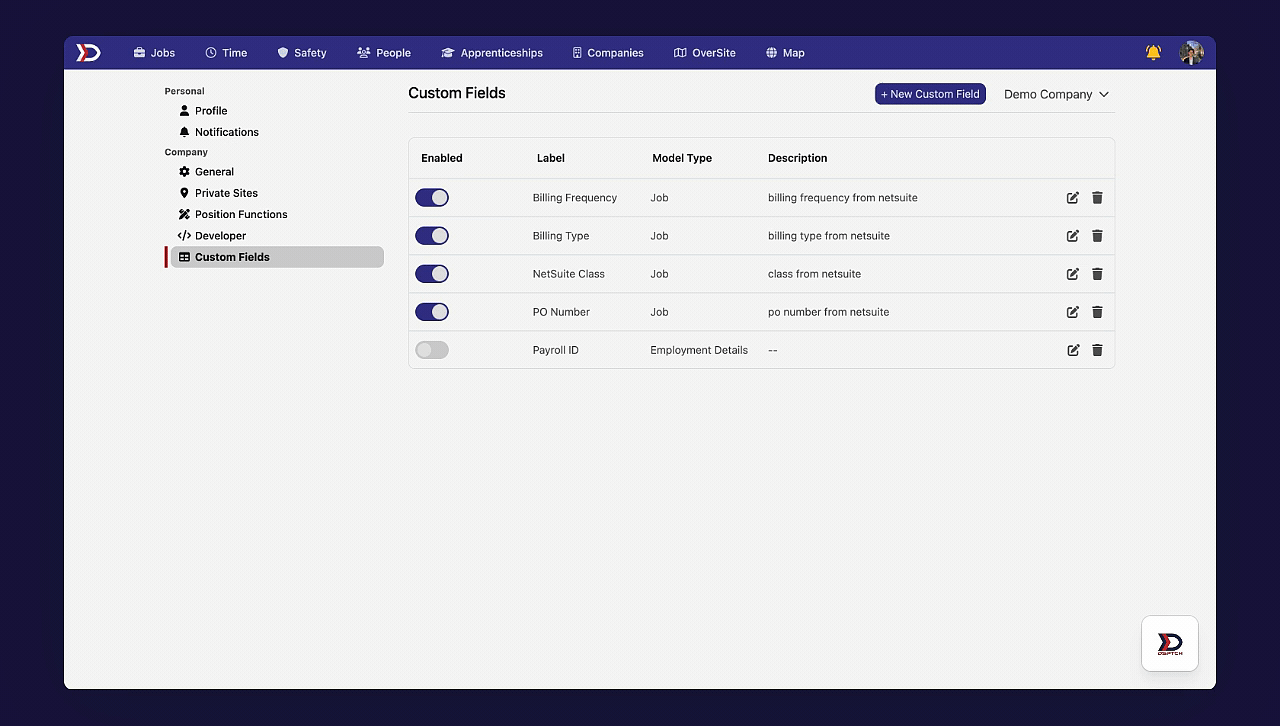
Task: Click the Dsptch widget button at bottom right
Action: (1170, 643)
